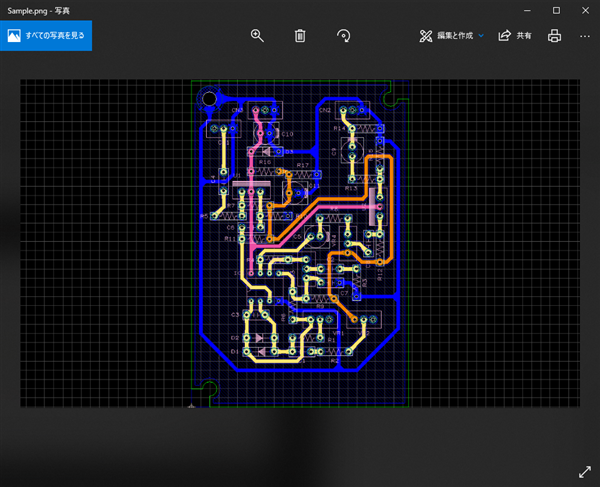Rotate the image using the rotate icon
600x487 pixels.
click(343, 35)
